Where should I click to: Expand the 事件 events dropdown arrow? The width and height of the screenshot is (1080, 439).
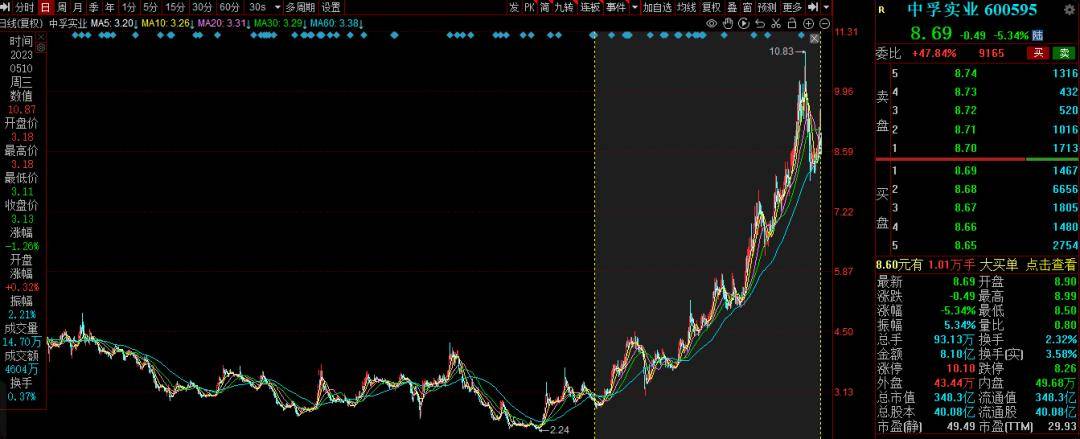point(633,7)
